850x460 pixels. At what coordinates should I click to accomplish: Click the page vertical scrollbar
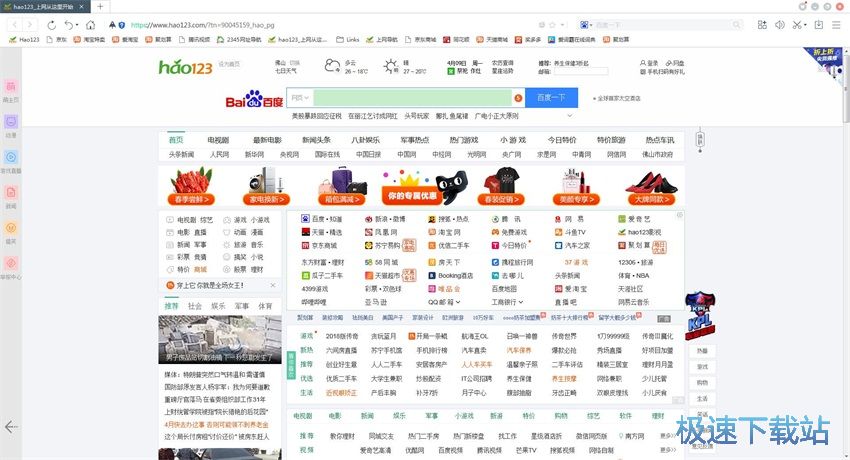coord(846,87)
